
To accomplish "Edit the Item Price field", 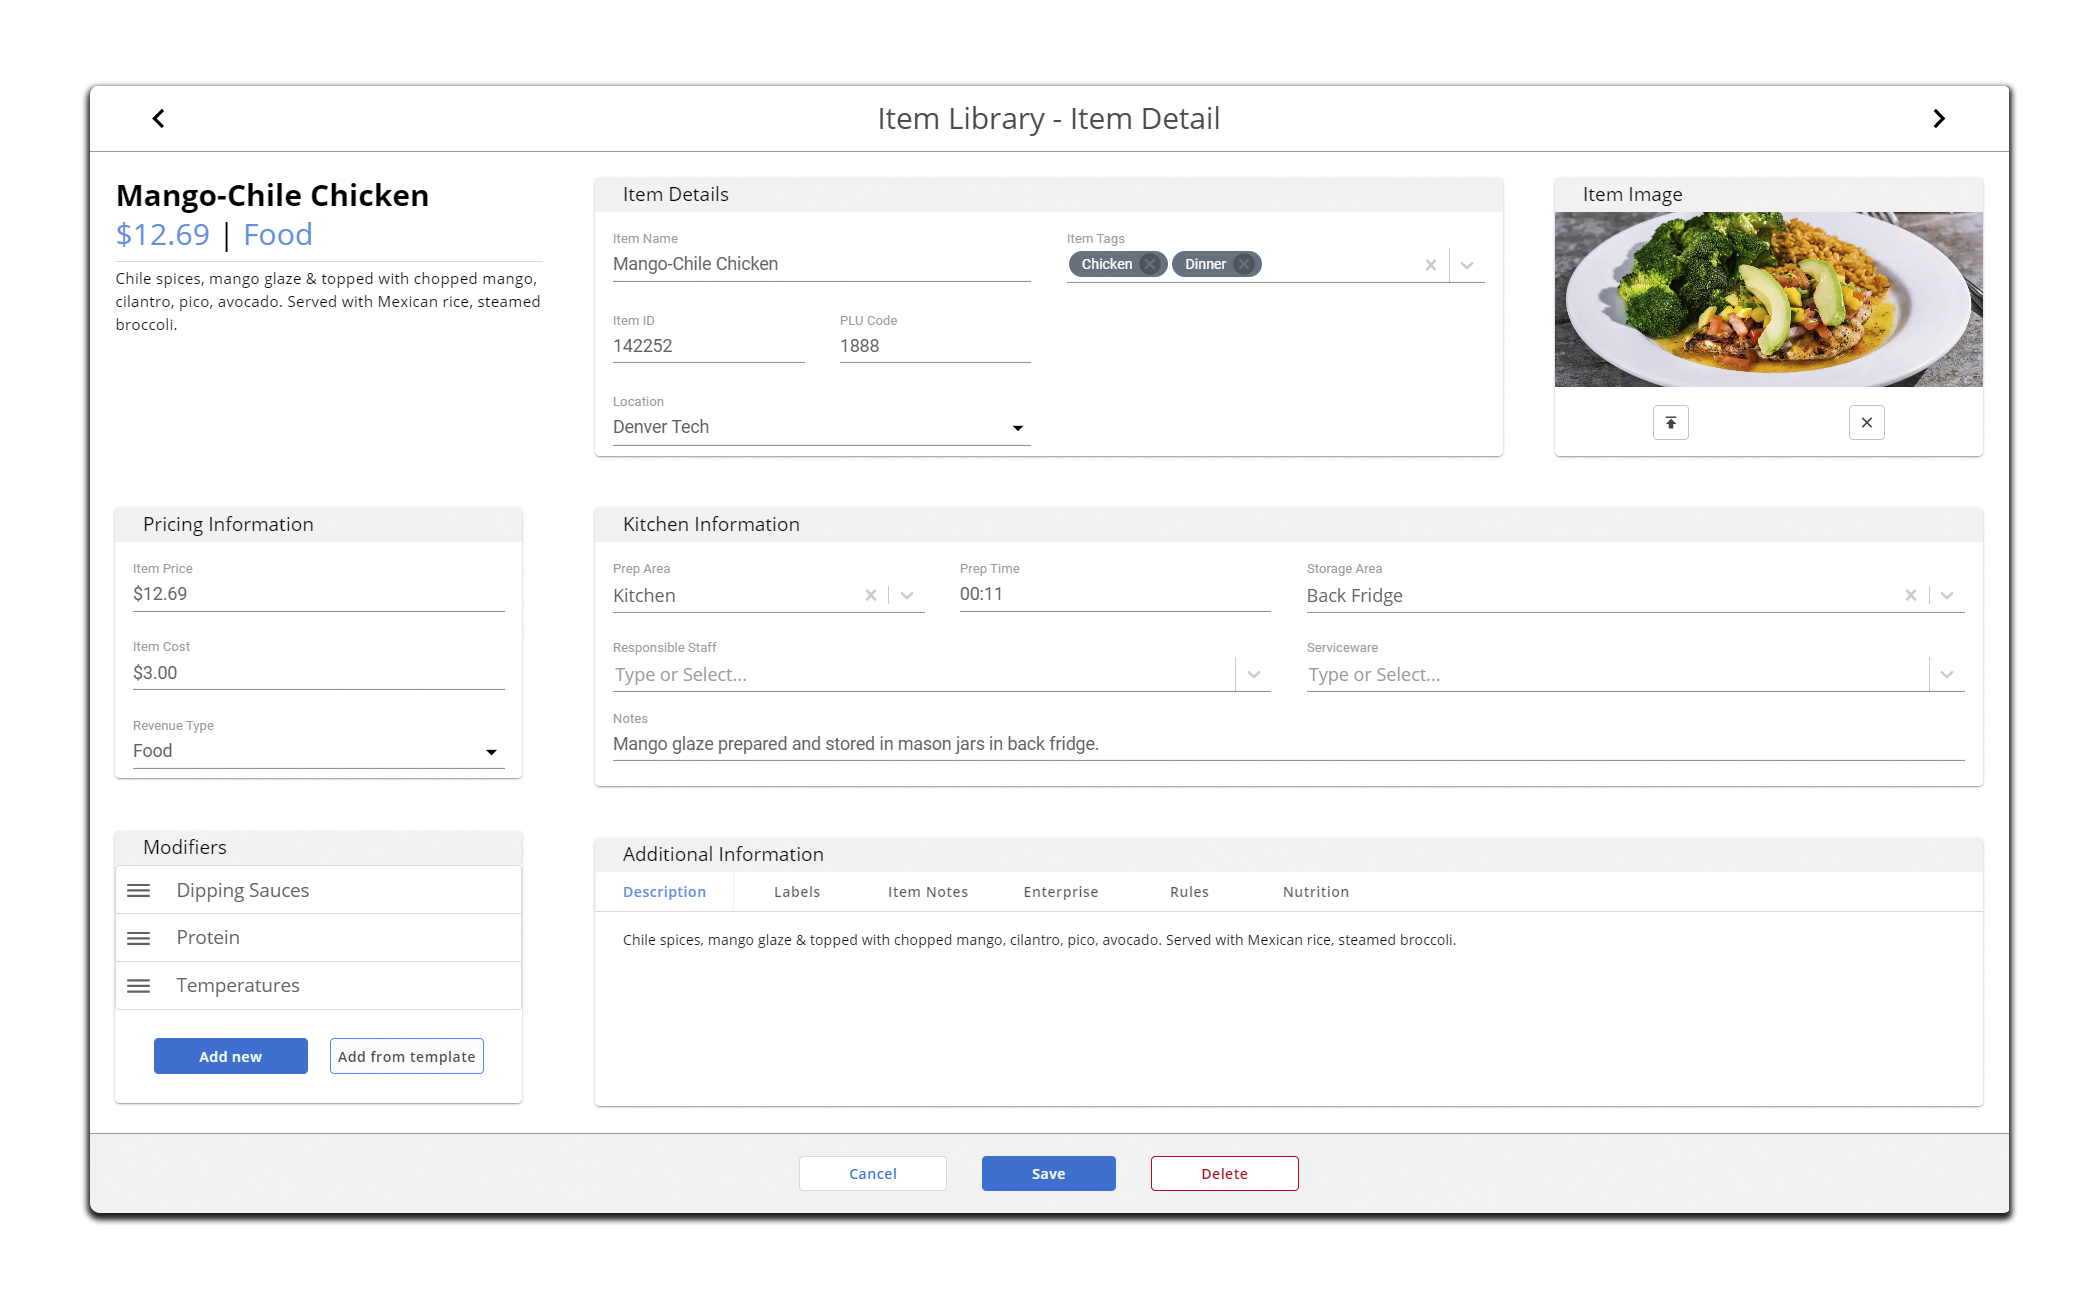I will (318, 594).
